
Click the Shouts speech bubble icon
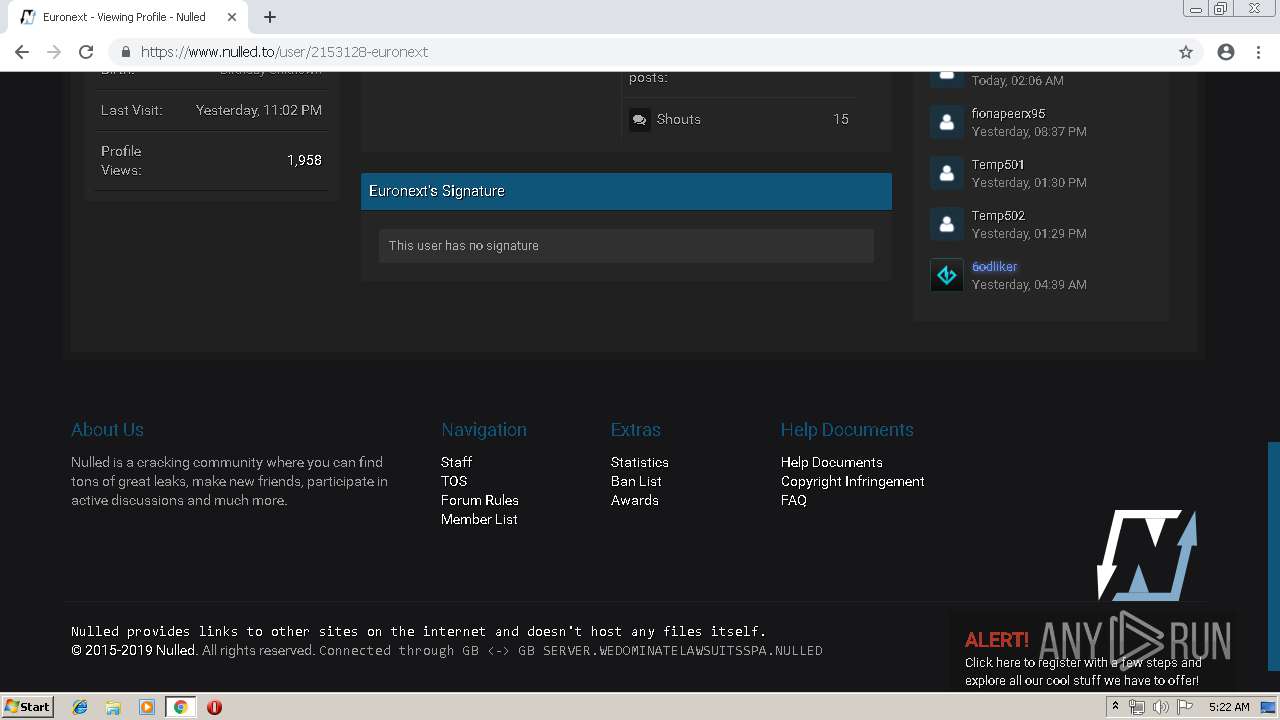click(639, 119)
